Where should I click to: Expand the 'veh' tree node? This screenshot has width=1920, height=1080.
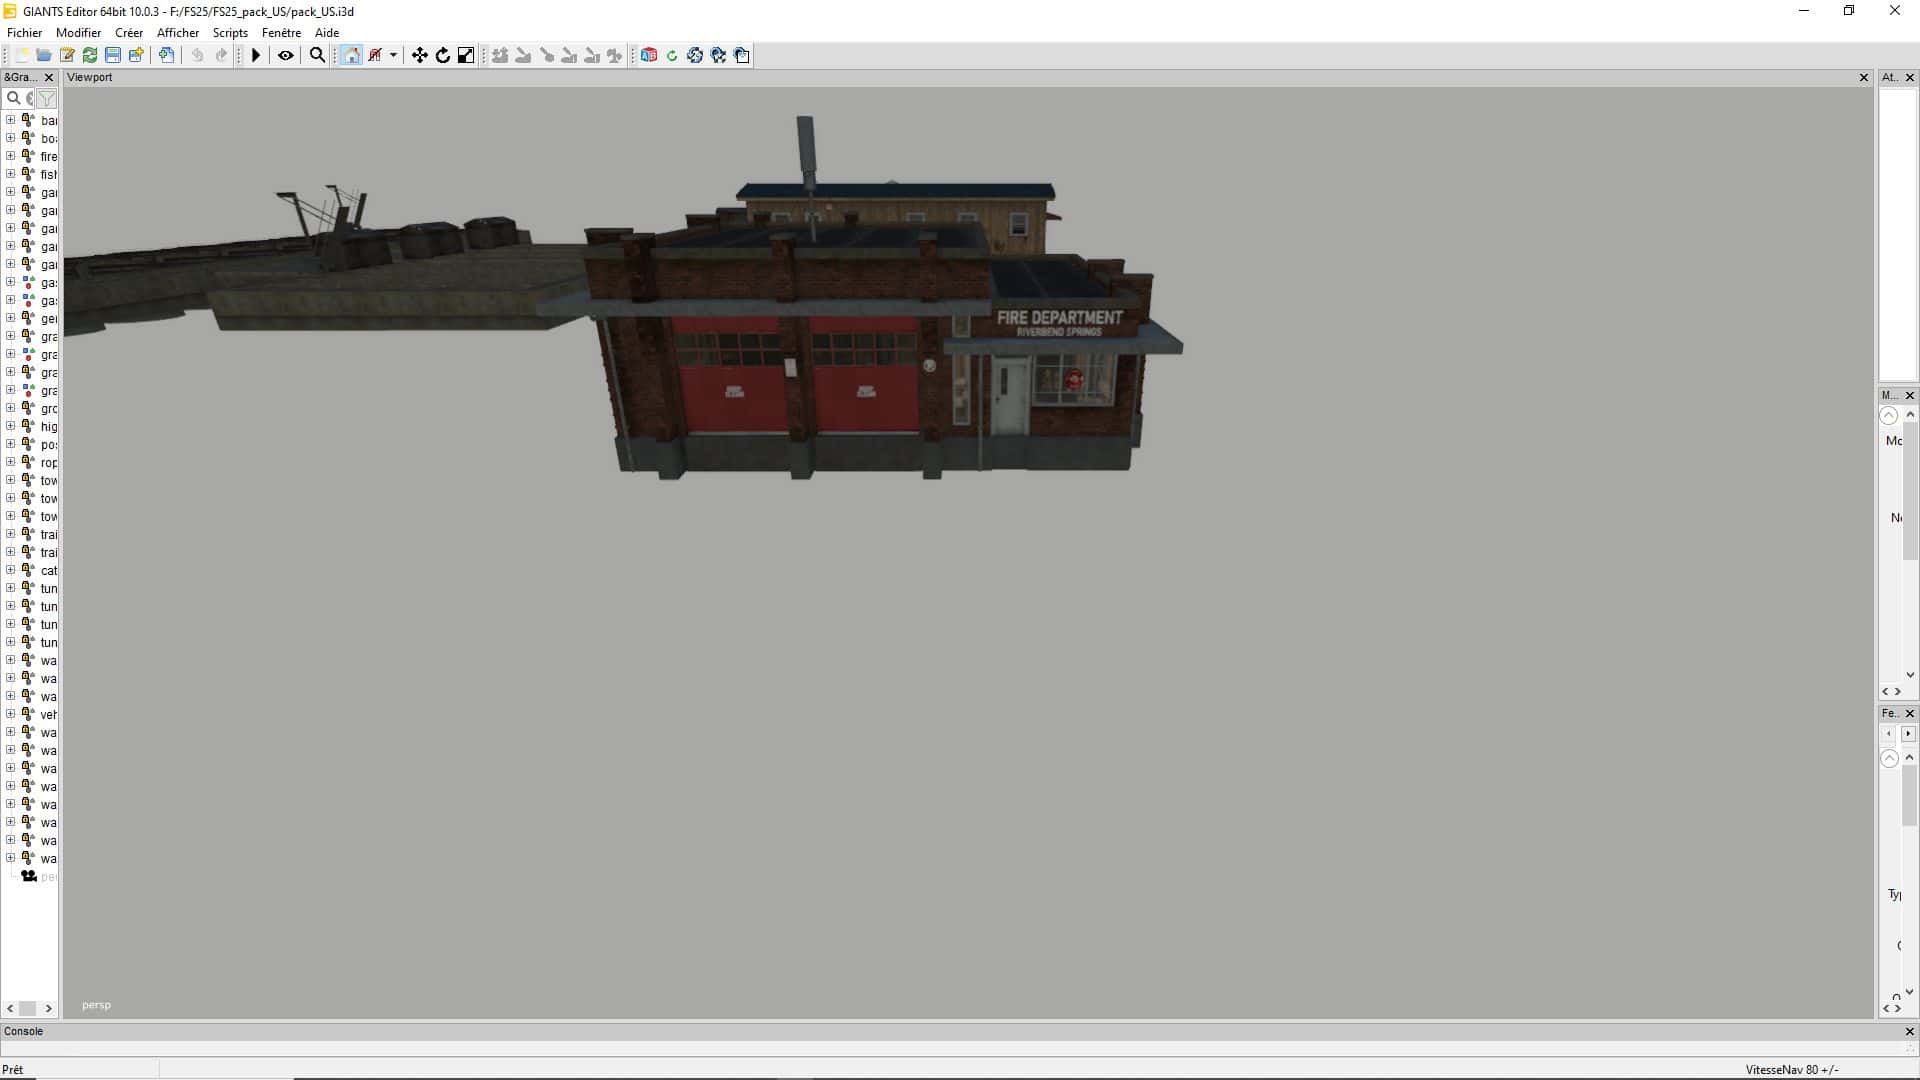coord(10,714)
